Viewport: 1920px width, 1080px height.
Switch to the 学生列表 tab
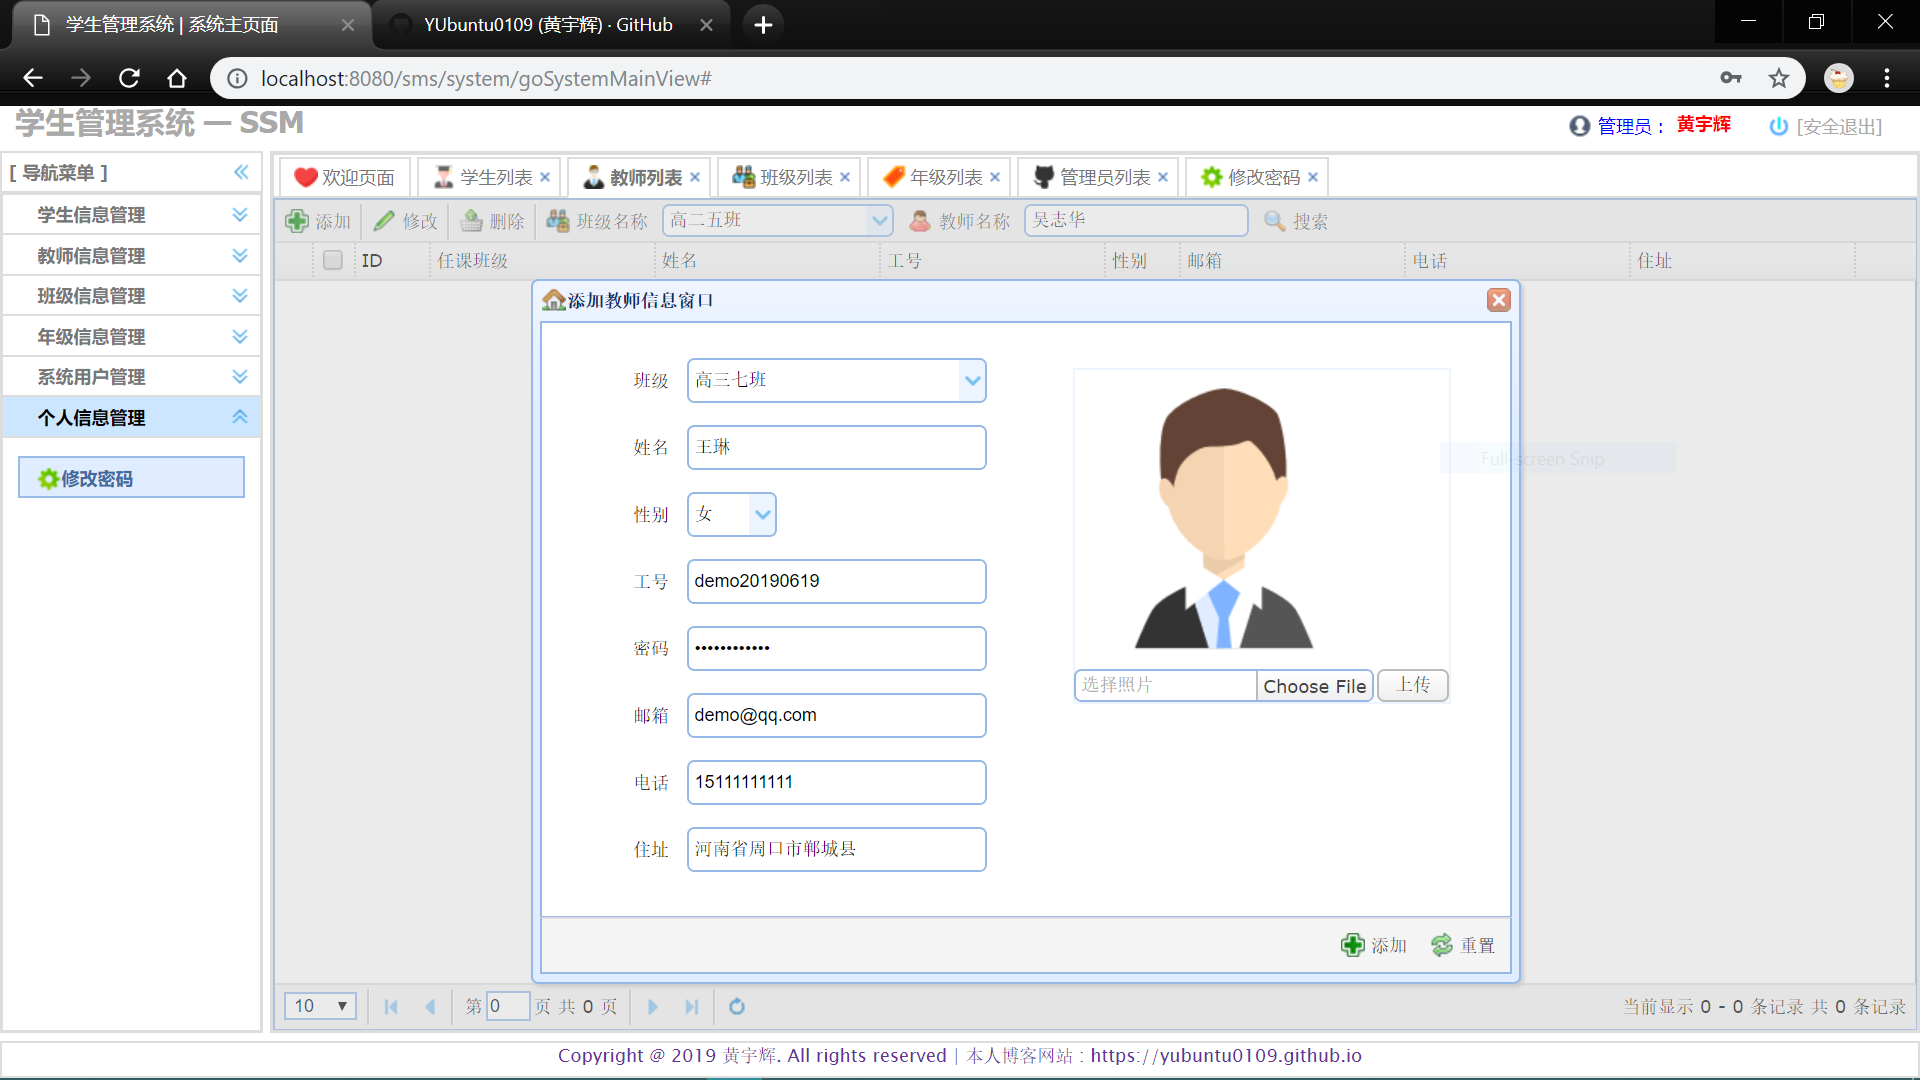[x=495, y=177]
